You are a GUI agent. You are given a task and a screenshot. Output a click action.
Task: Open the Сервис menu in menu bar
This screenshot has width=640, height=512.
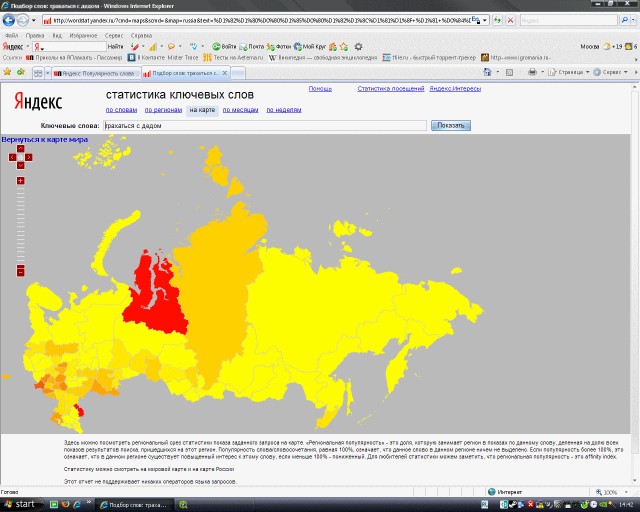(x=114, y=36)
